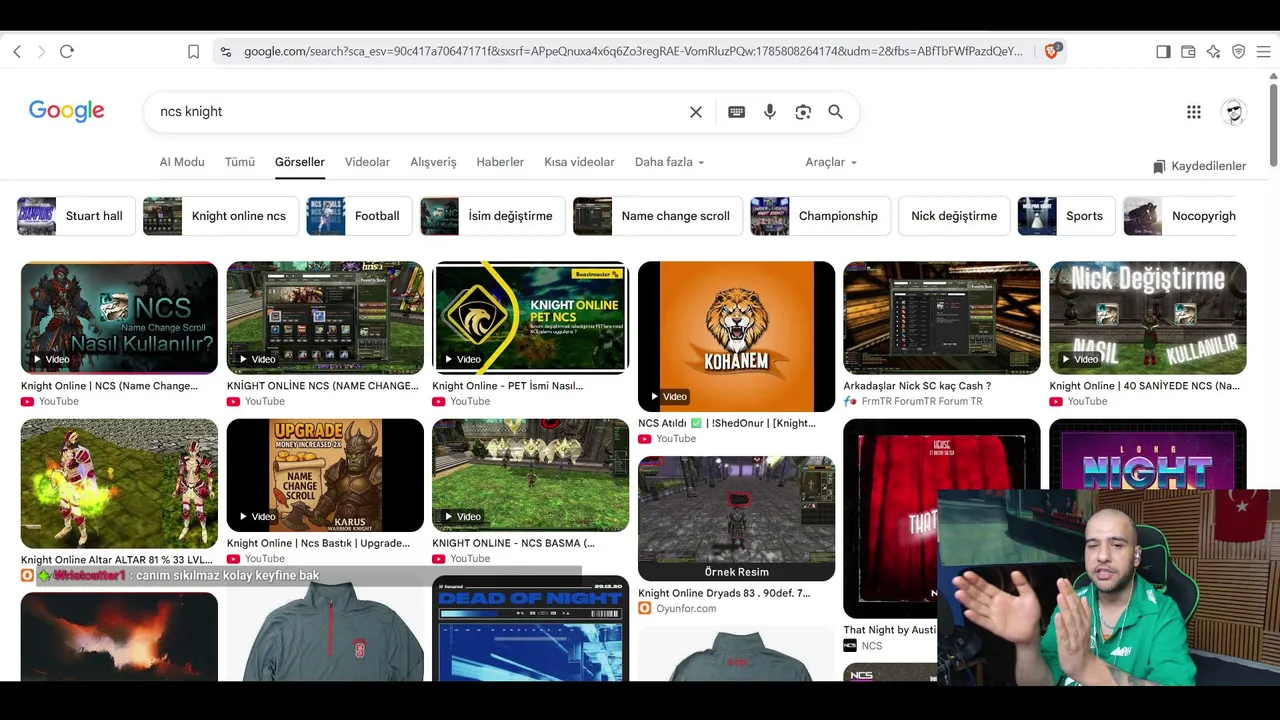
Task: Click the URL address bar
Action: pos(633,51)
